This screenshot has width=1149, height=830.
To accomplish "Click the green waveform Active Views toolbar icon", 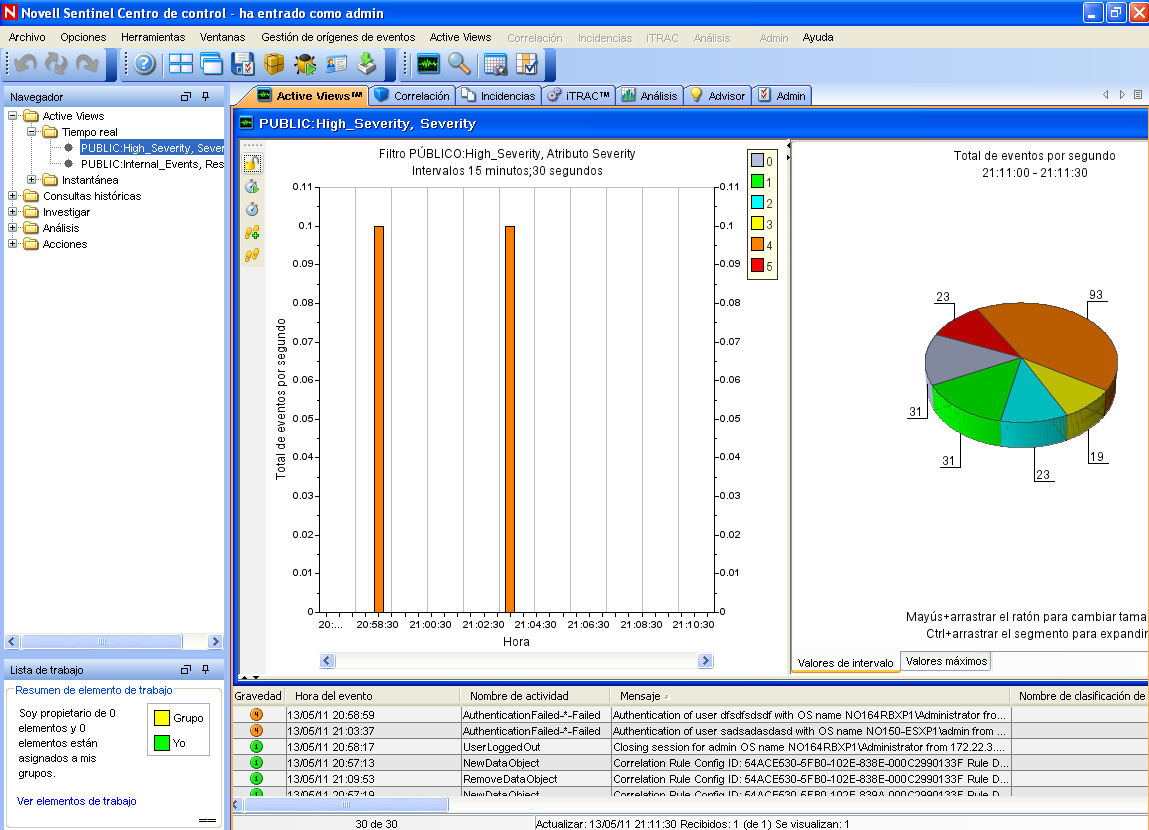I will [428, 64].
